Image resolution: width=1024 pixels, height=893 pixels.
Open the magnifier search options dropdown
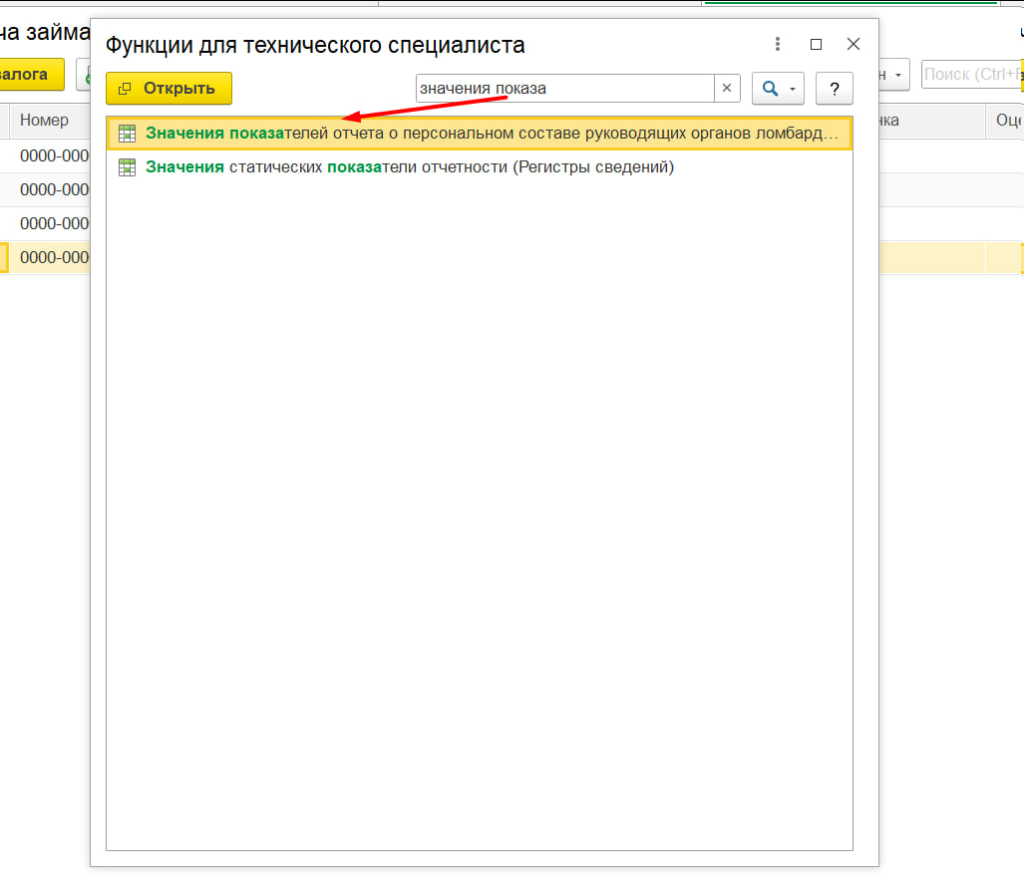(x=777, y=88)
